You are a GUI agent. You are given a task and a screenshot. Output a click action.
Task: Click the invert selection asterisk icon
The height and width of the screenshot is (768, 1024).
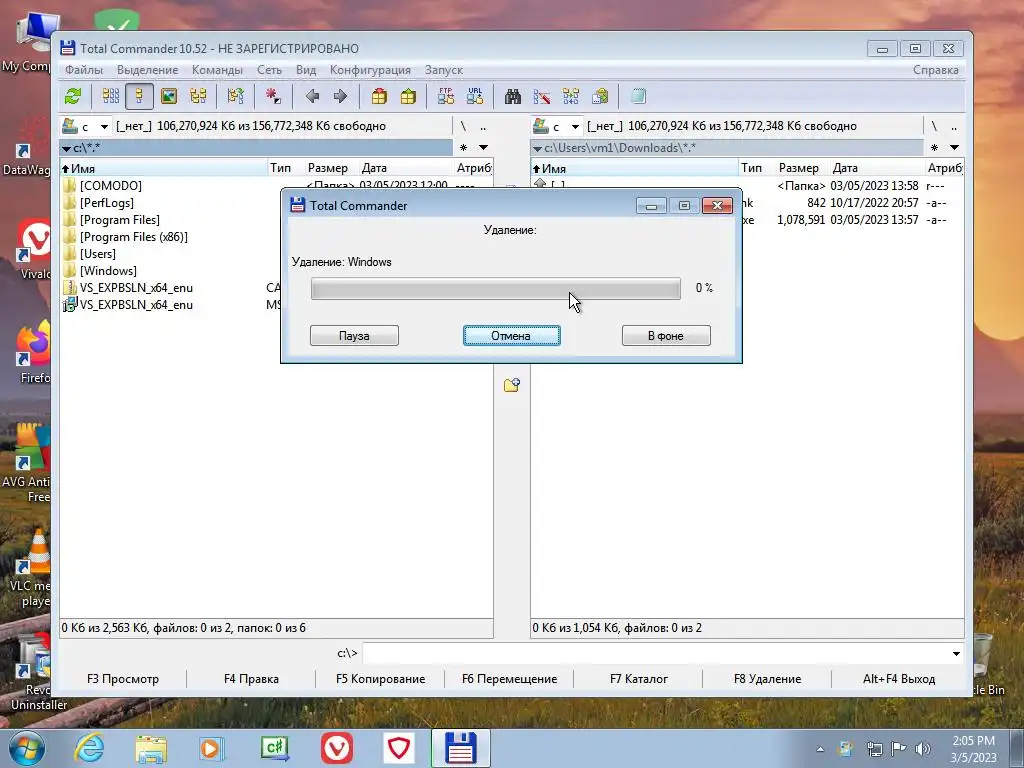273,97
